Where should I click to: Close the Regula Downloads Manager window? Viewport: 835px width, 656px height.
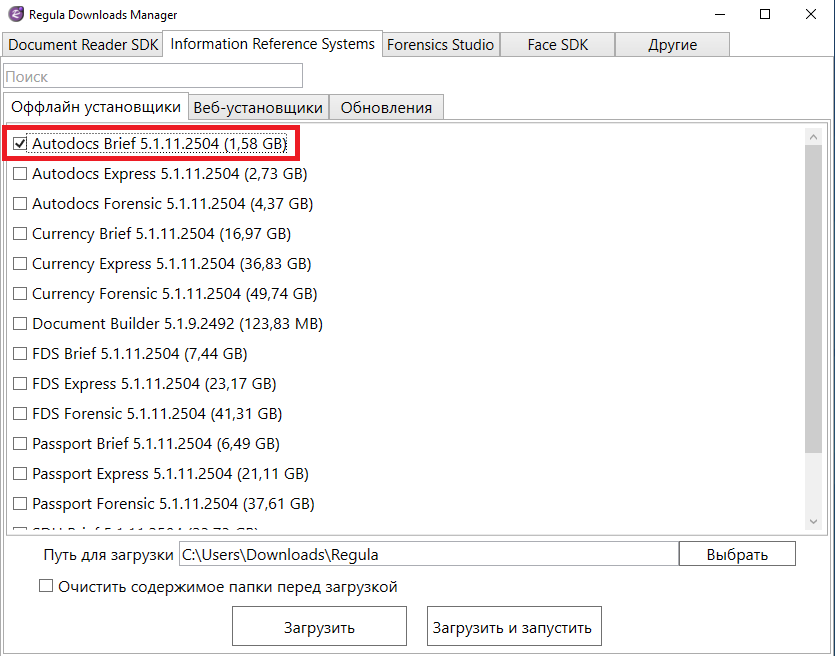click(x=811, y=14)
